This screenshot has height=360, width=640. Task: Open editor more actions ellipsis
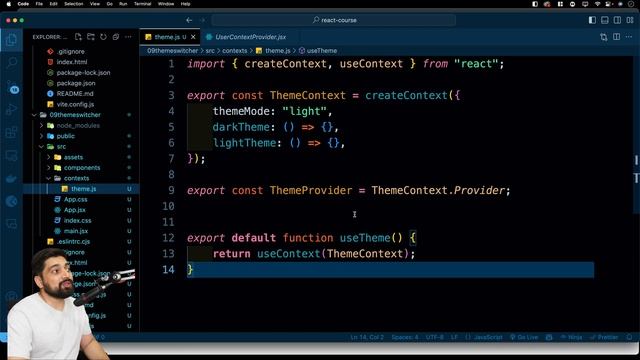[x=629, y=37]
